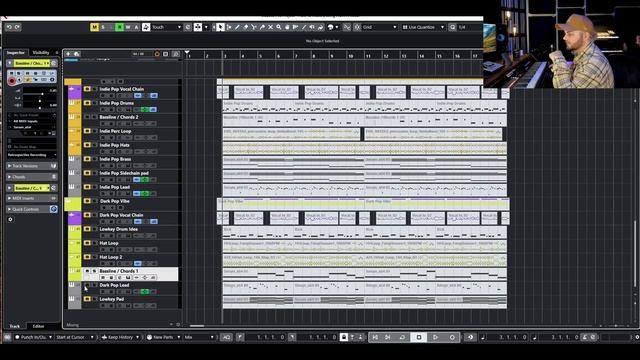Open the Track tab at inspector bottom
This screenshot has width=640, height=360.
(15, 326)
